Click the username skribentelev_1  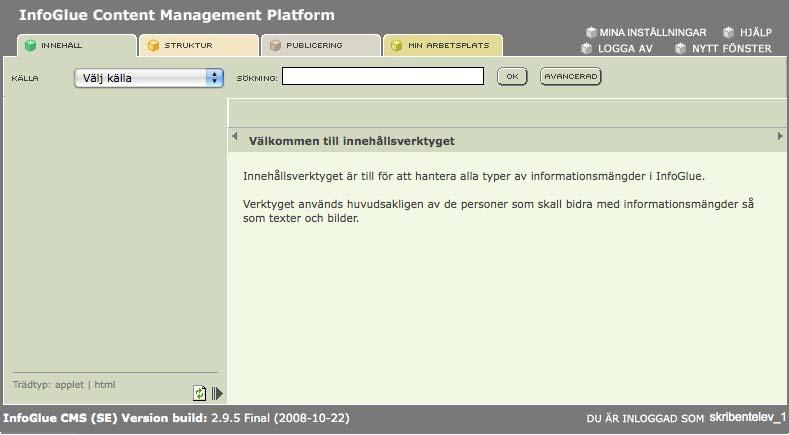748,417
